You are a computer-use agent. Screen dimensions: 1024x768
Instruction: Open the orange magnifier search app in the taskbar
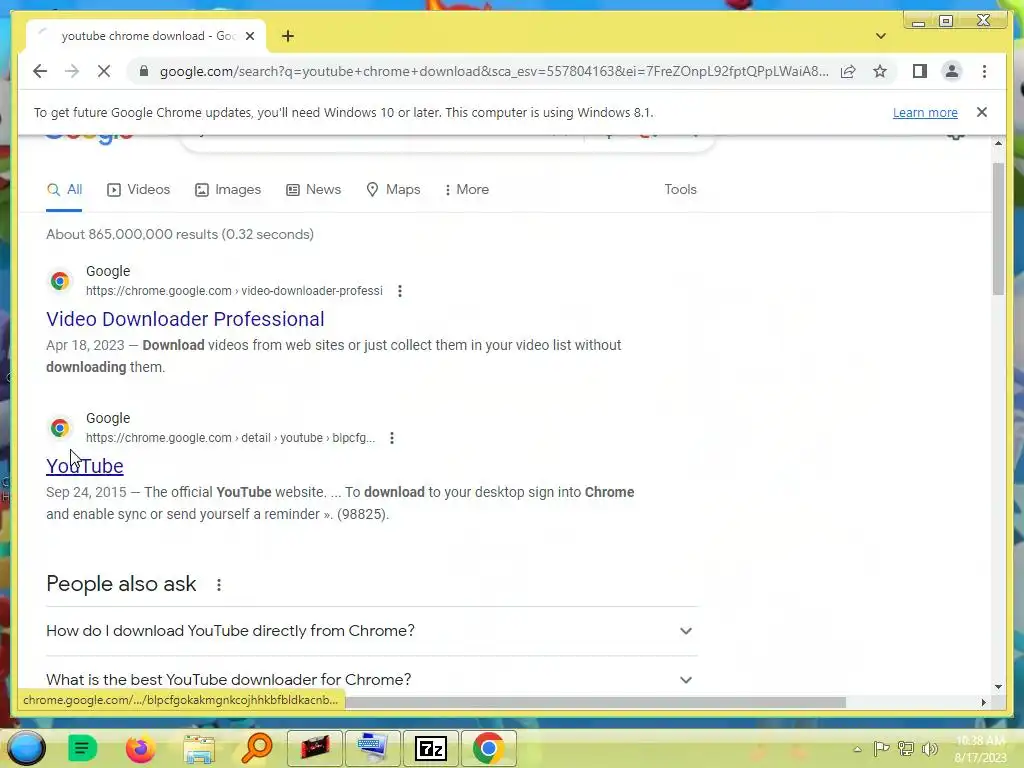(257, 748)
